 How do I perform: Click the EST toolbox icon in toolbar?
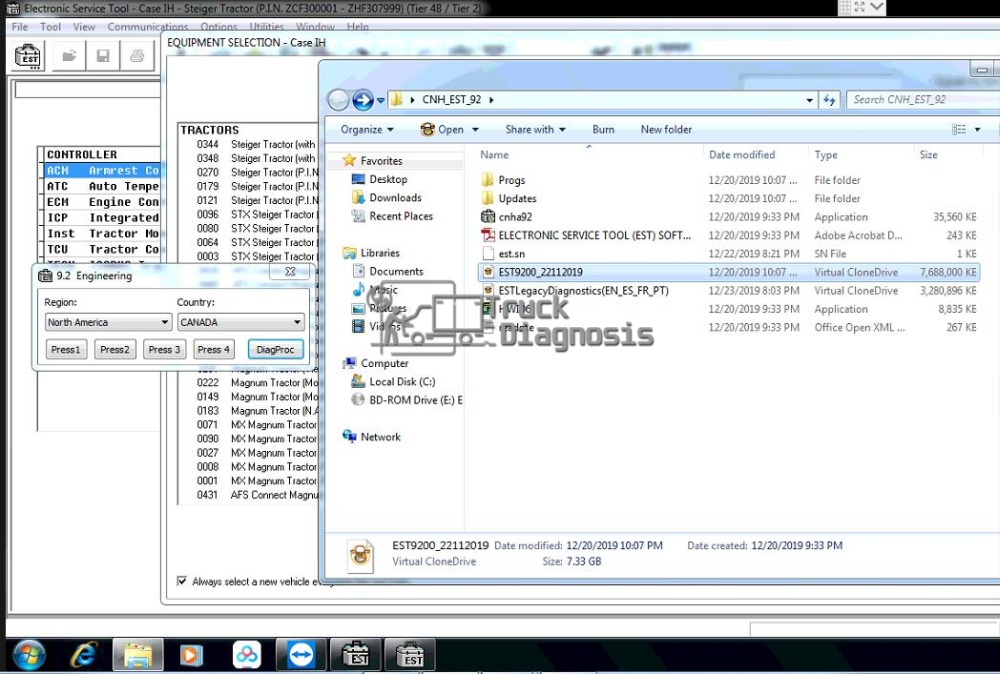(27, 56)
